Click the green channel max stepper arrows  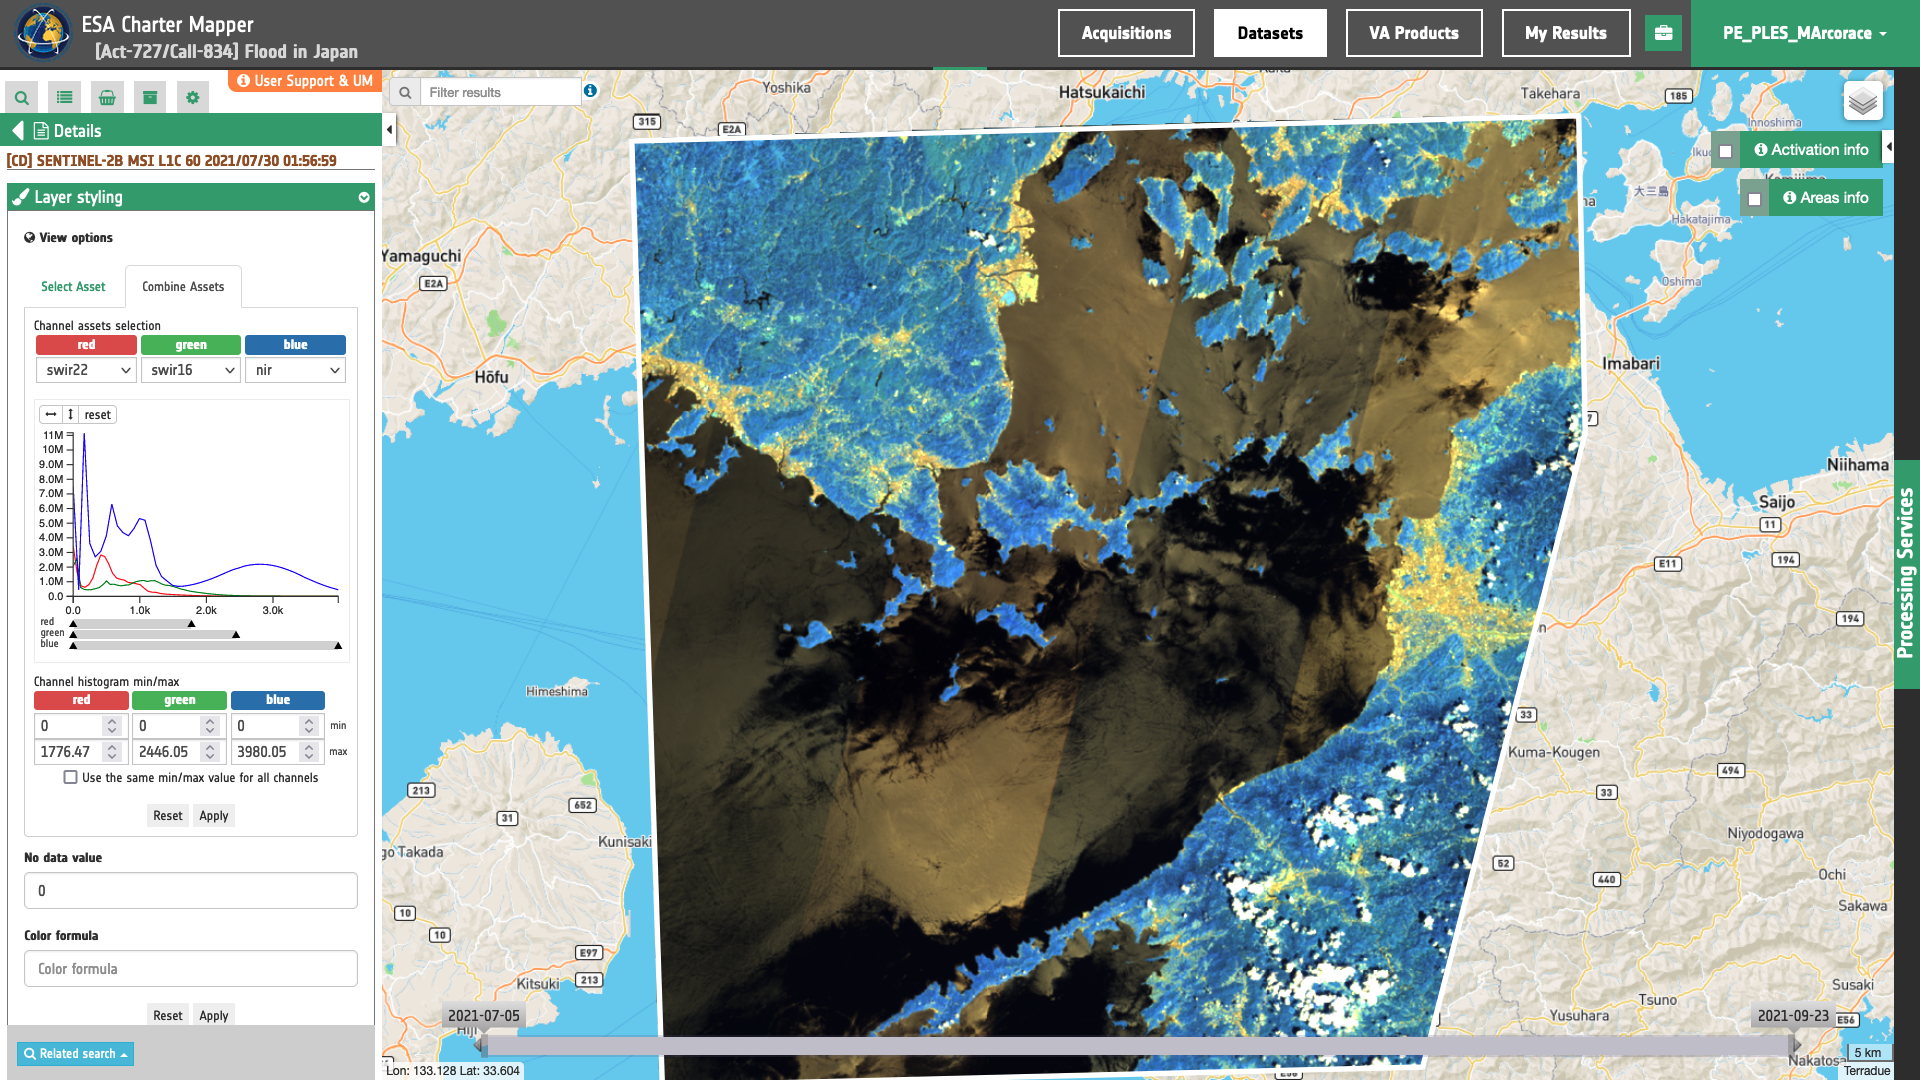(x=210, y=752)
